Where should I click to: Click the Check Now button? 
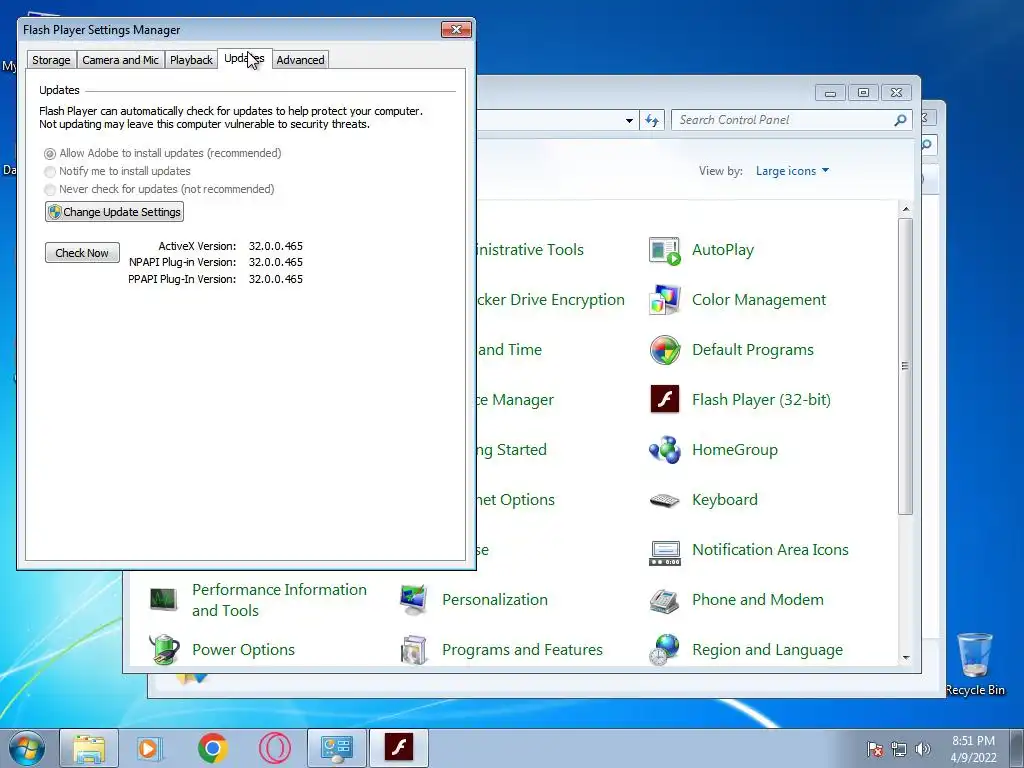click(82, 253)
